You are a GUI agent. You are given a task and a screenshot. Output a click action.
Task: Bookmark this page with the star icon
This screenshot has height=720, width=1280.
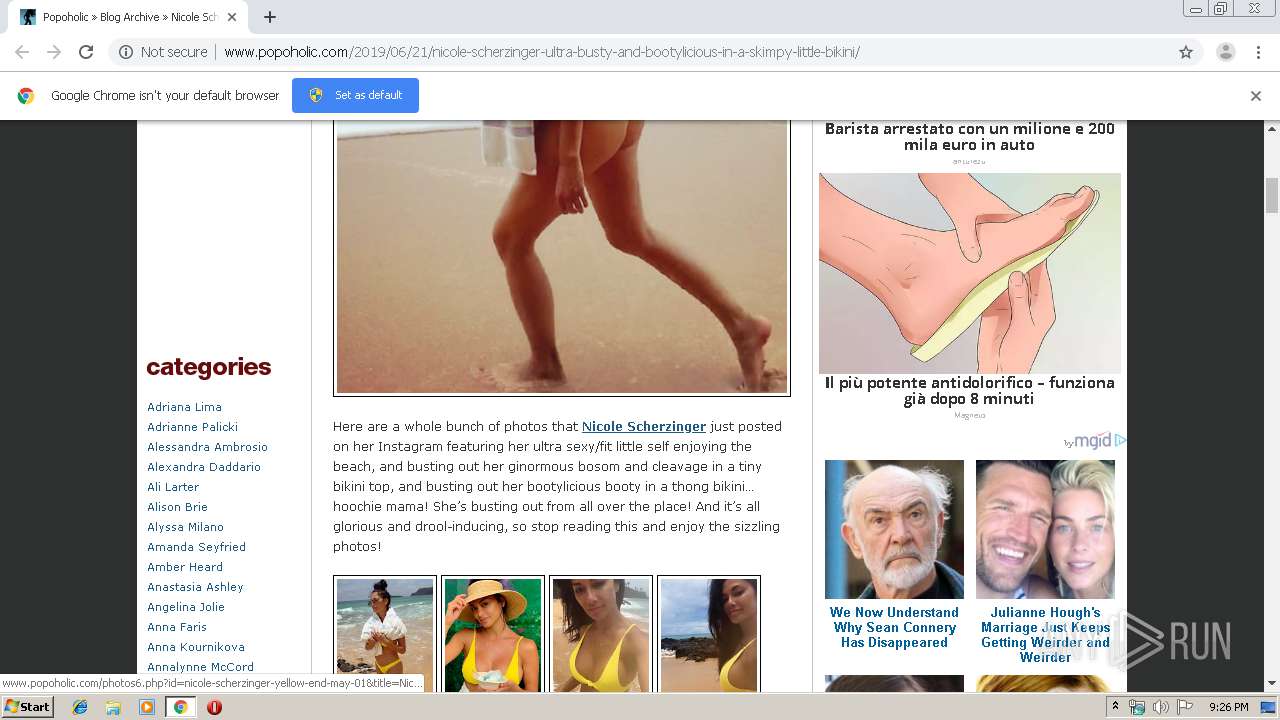(1186, 52)
